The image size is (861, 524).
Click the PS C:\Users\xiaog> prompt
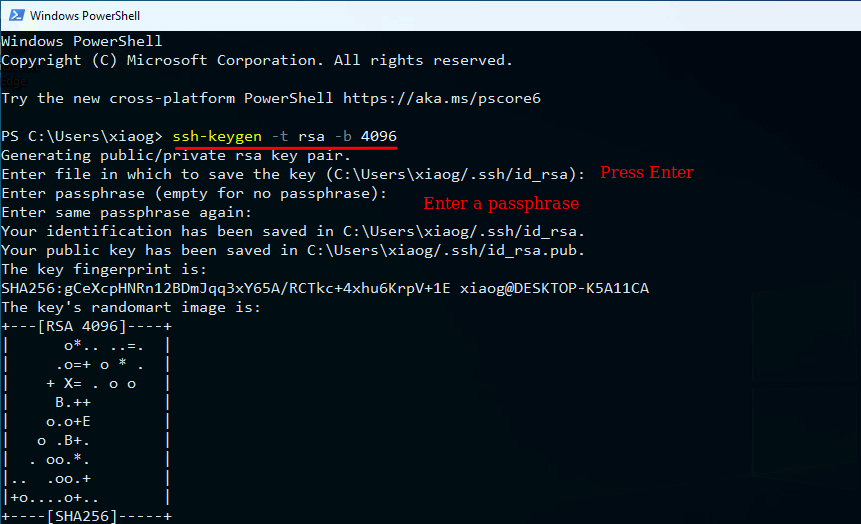[x=82, y=135]
